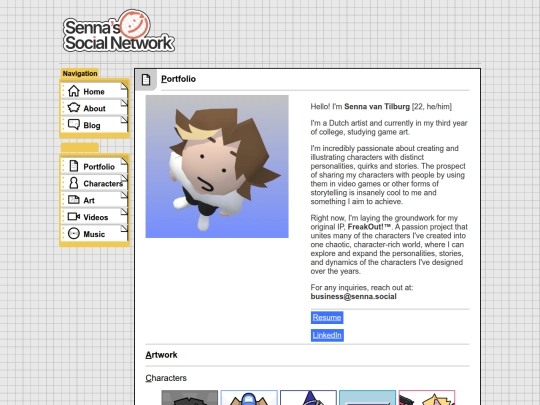Click the document icon beside Portfolio in navigation

[74, 166]
